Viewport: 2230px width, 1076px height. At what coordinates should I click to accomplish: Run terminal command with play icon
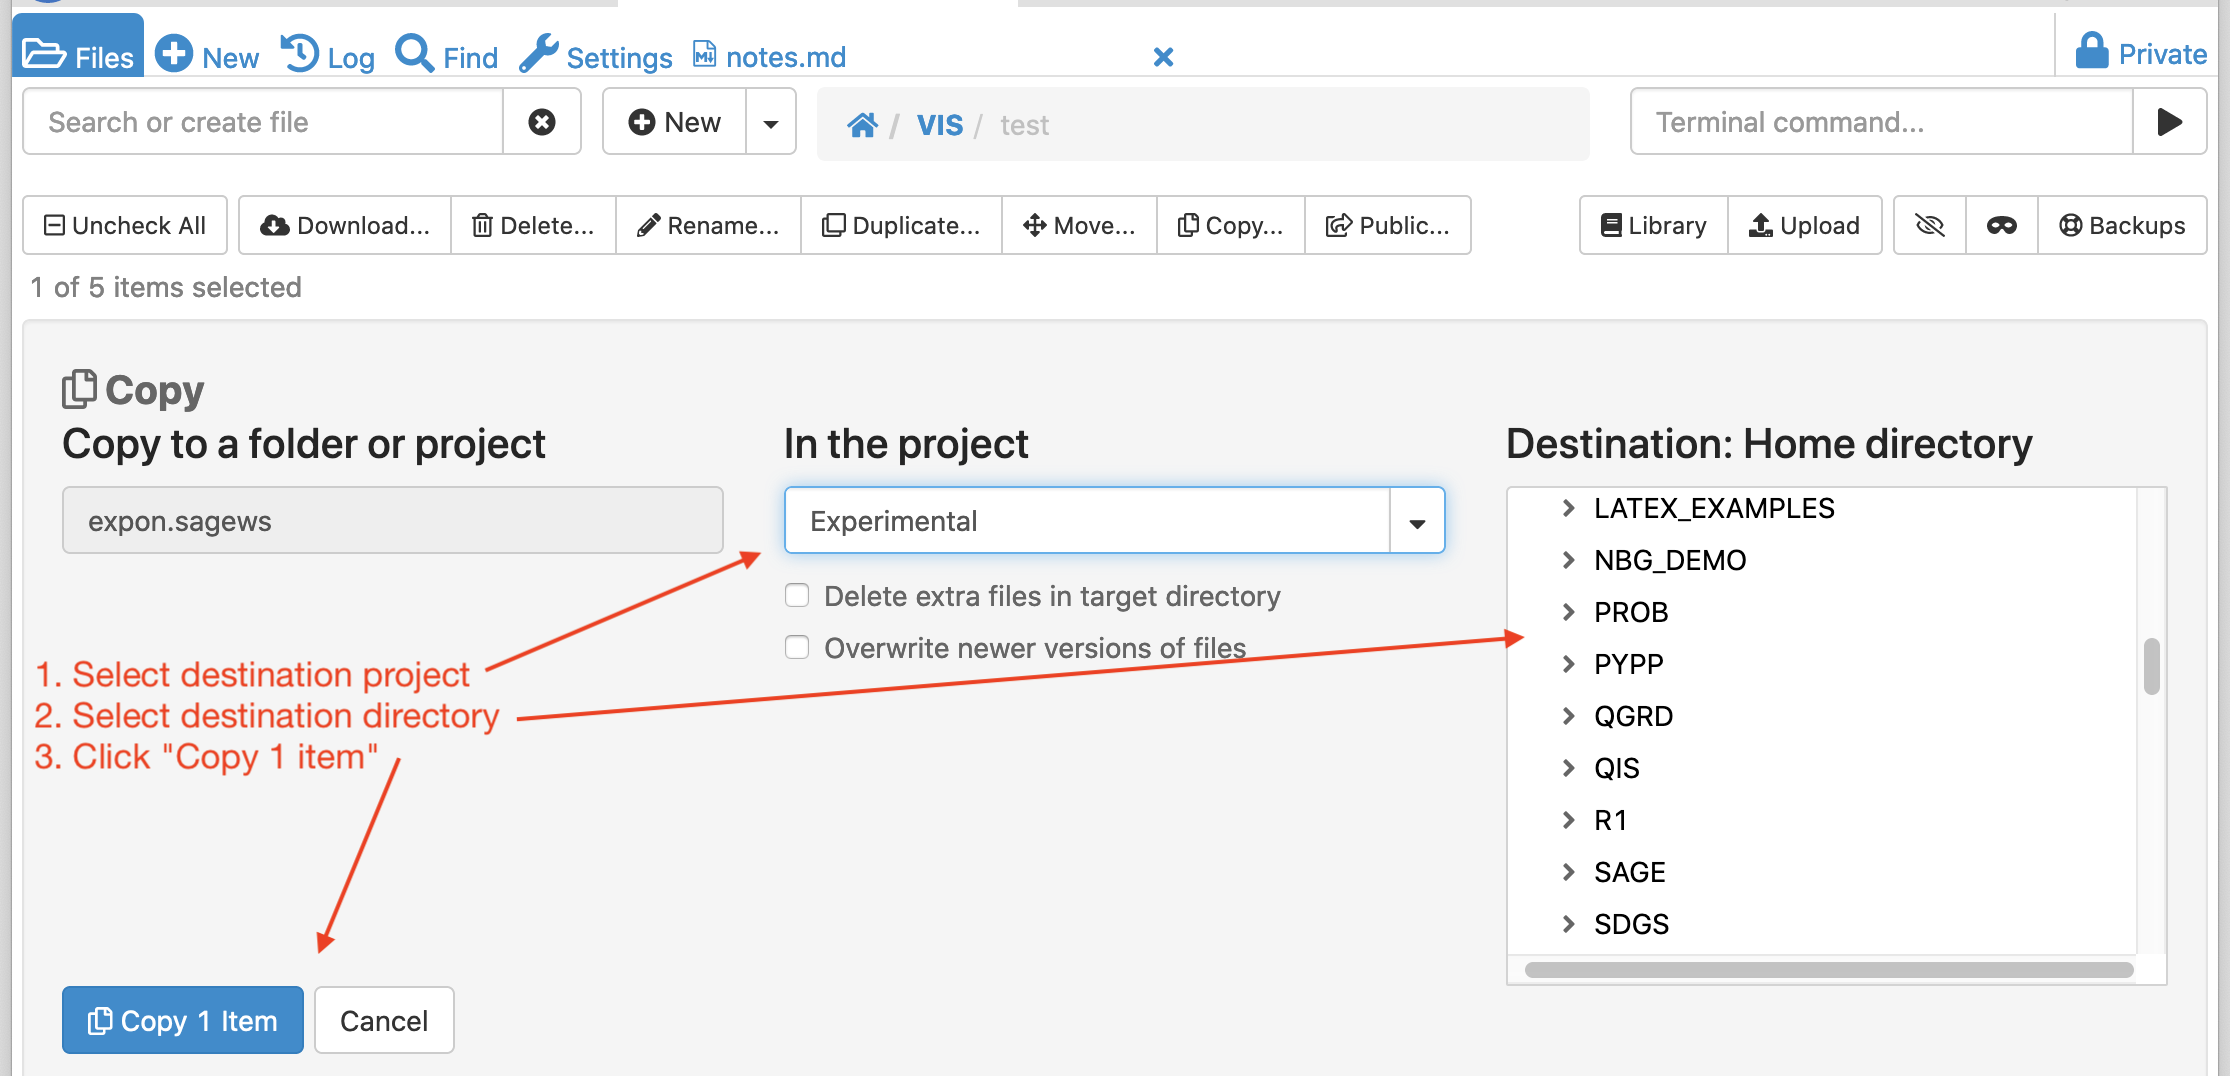pos(2168,122)
